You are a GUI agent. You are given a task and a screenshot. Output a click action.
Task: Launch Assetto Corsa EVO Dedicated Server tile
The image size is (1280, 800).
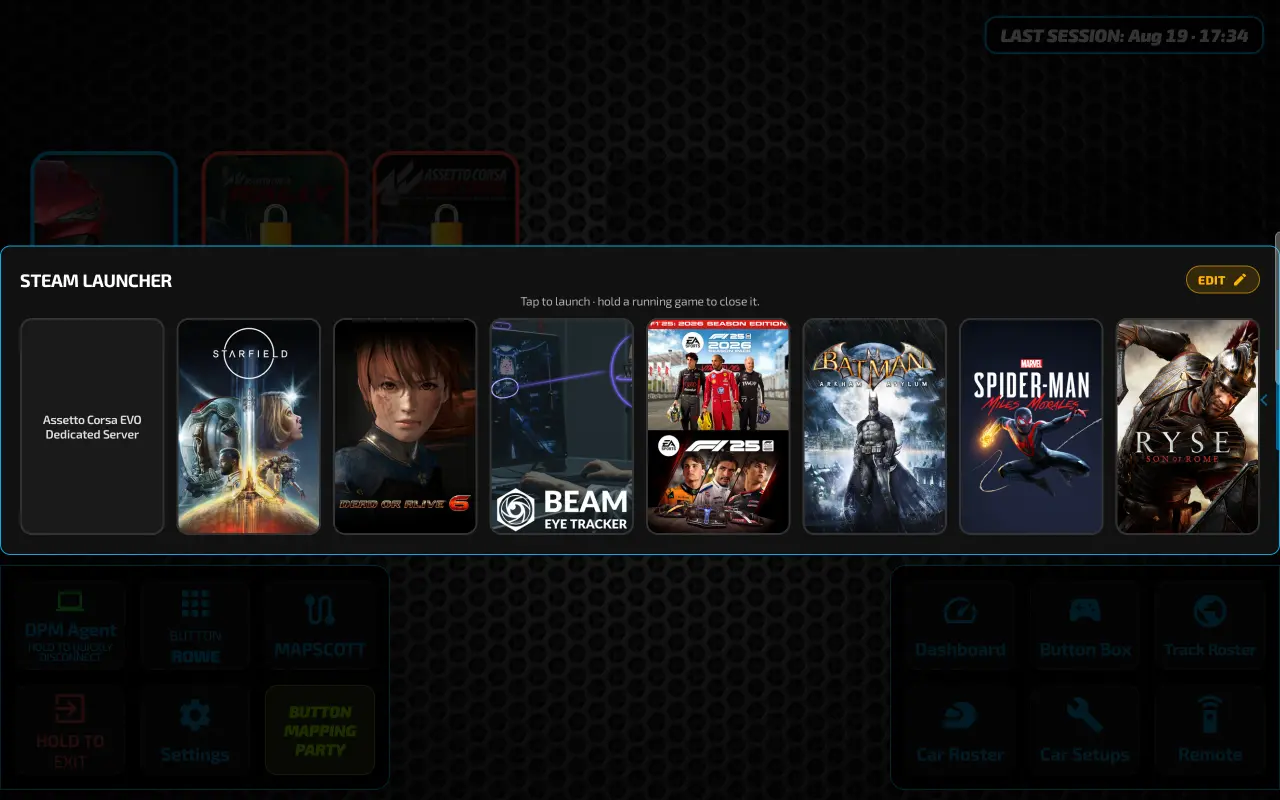pos(92,427)
